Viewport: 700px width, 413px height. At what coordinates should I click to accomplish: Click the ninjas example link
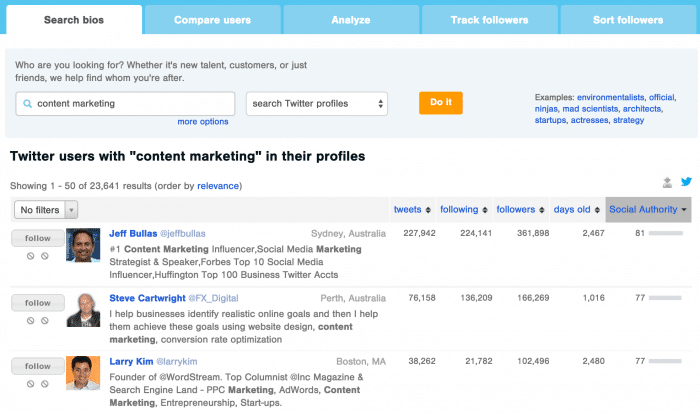click(x=546, y=109)
